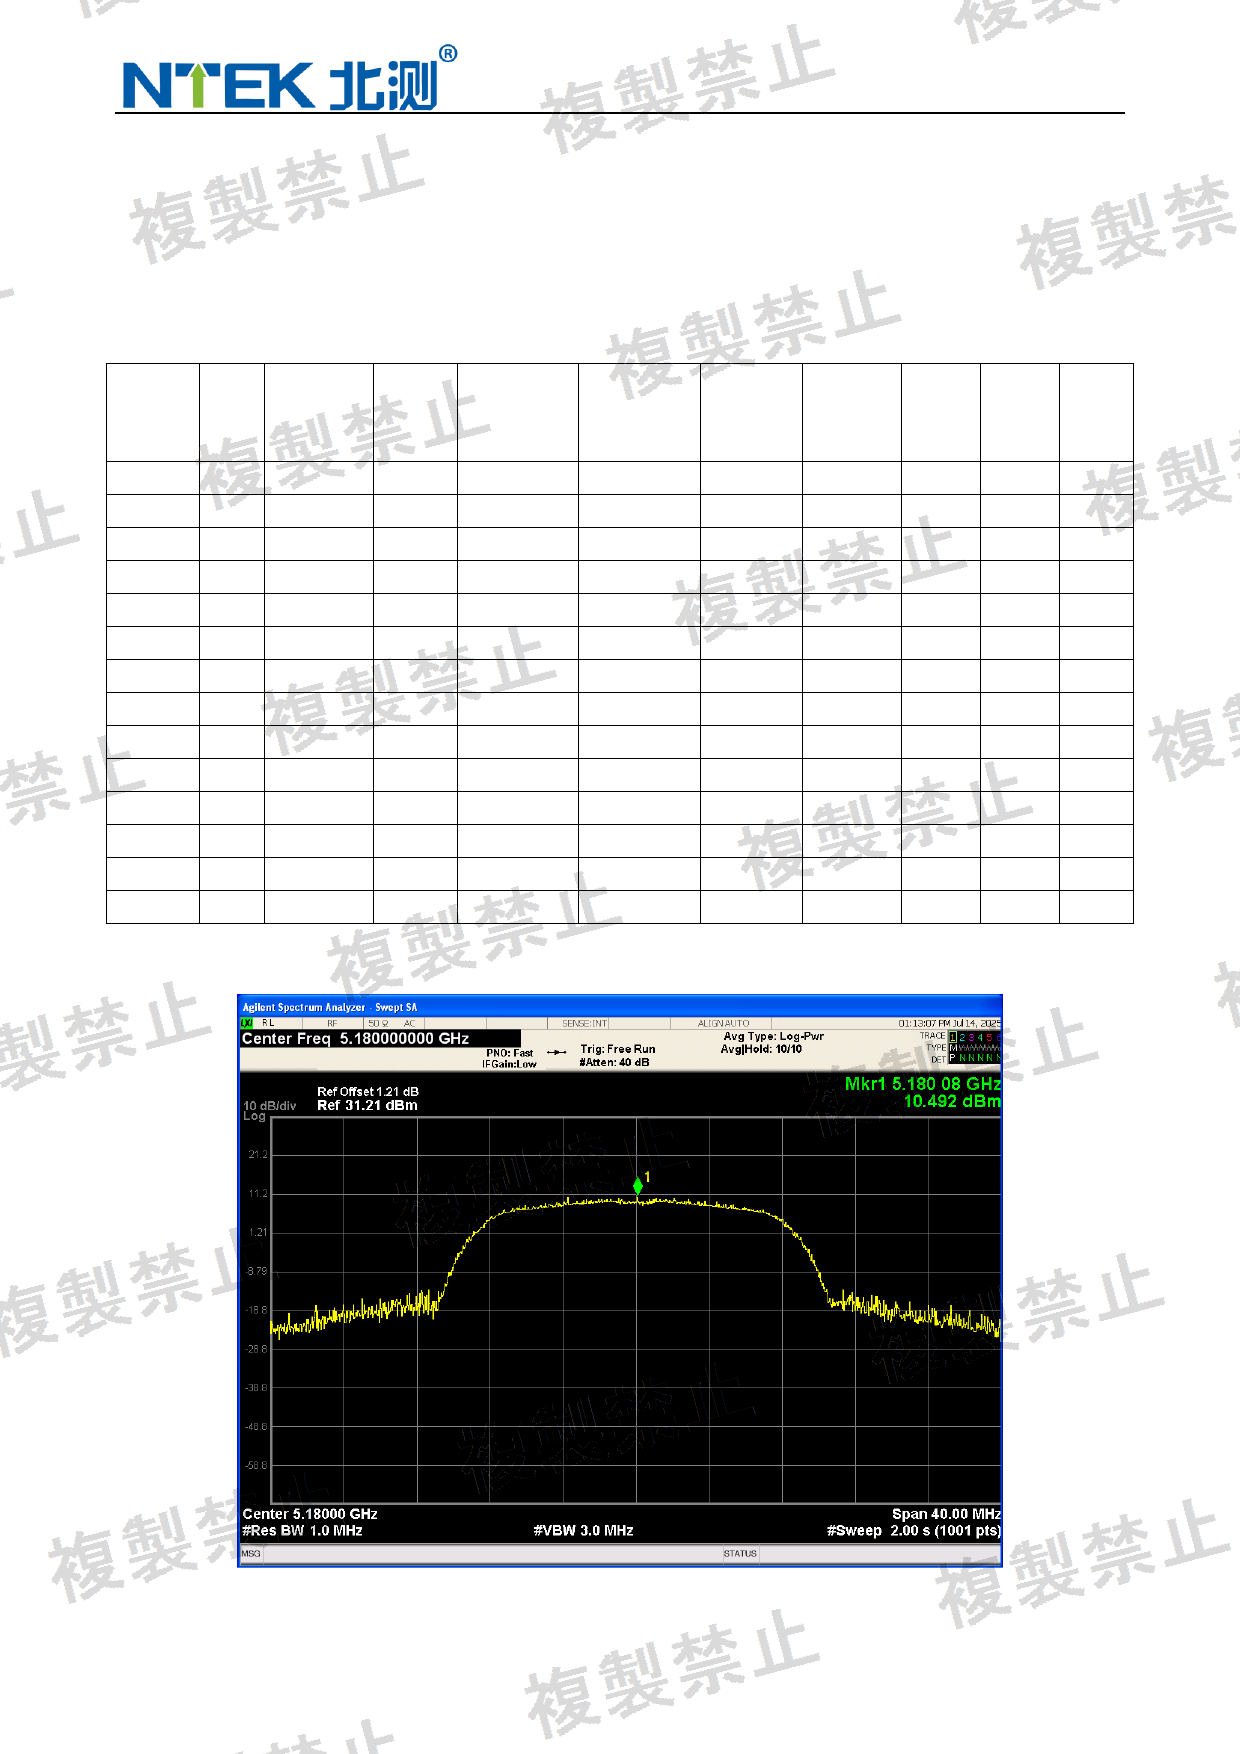Click the green marker 1 diamond on the trace
The width and height of the screenshot is (1240, 1754).
click(638, 1186)
